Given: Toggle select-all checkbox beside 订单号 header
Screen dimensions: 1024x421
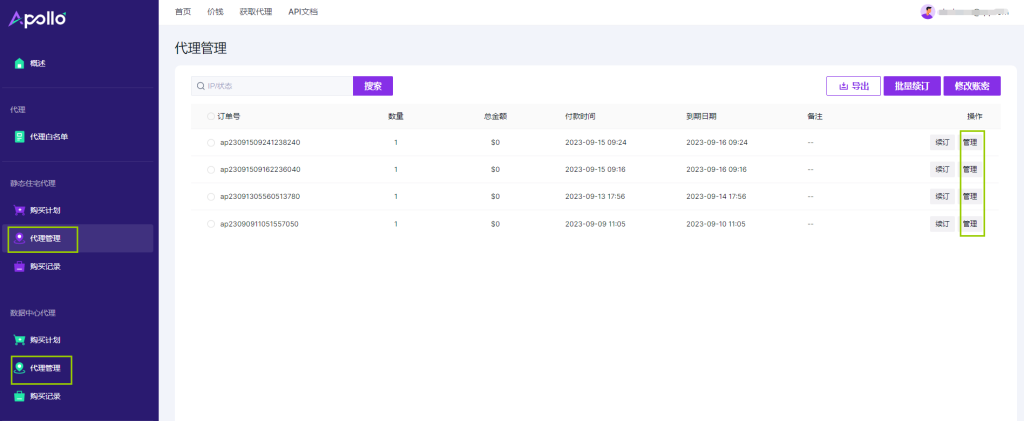Looking at the screenshot, I should tap(211, 116).
